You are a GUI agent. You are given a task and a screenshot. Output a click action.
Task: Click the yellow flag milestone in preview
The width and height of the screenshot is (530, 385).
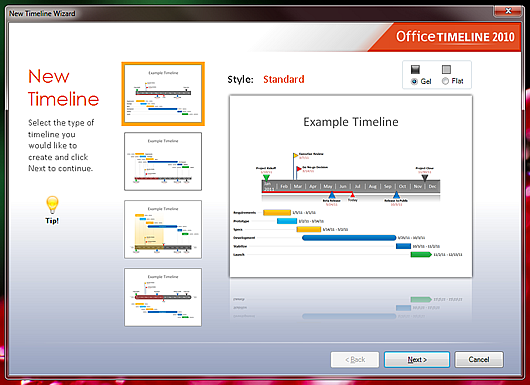pyautogui.click(x=296, y=155)
